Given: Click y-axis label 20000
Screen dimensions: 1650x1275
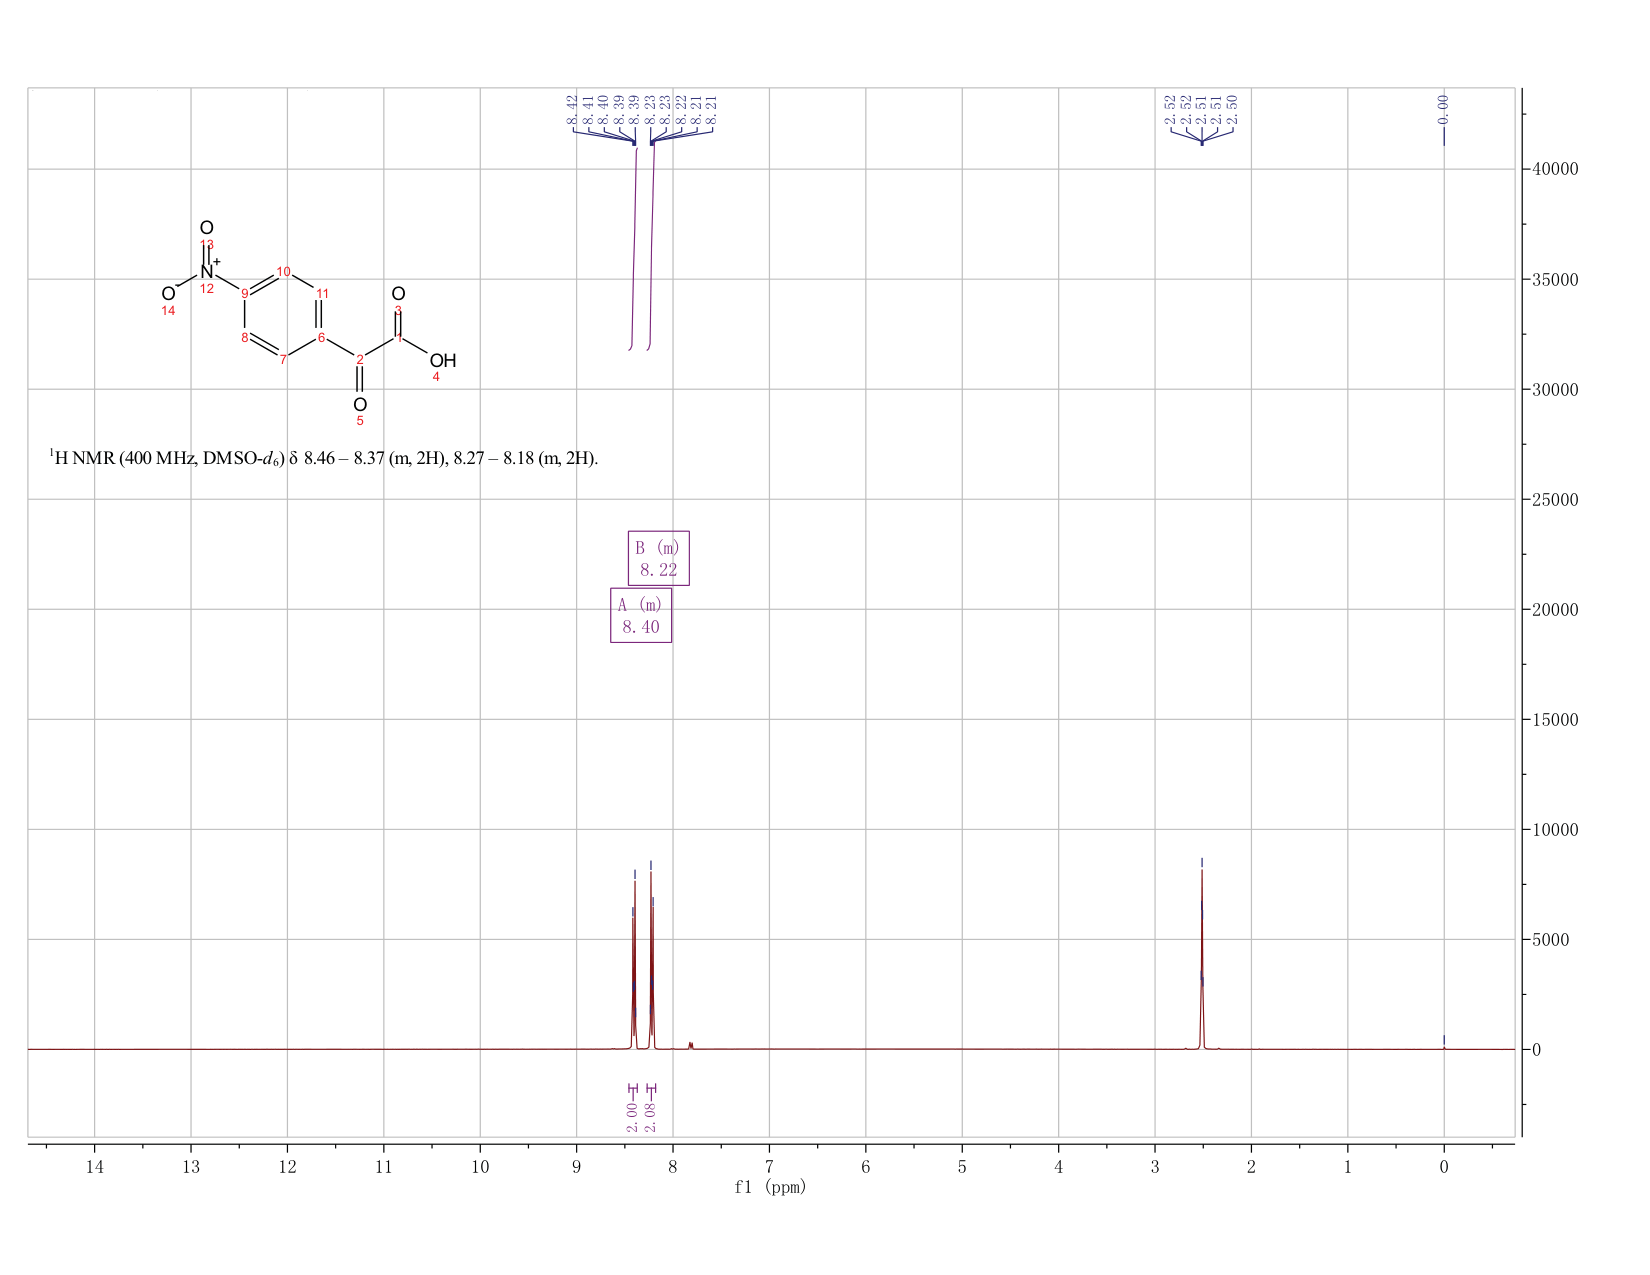Looking at the screenshot, I should (1555, 609).
